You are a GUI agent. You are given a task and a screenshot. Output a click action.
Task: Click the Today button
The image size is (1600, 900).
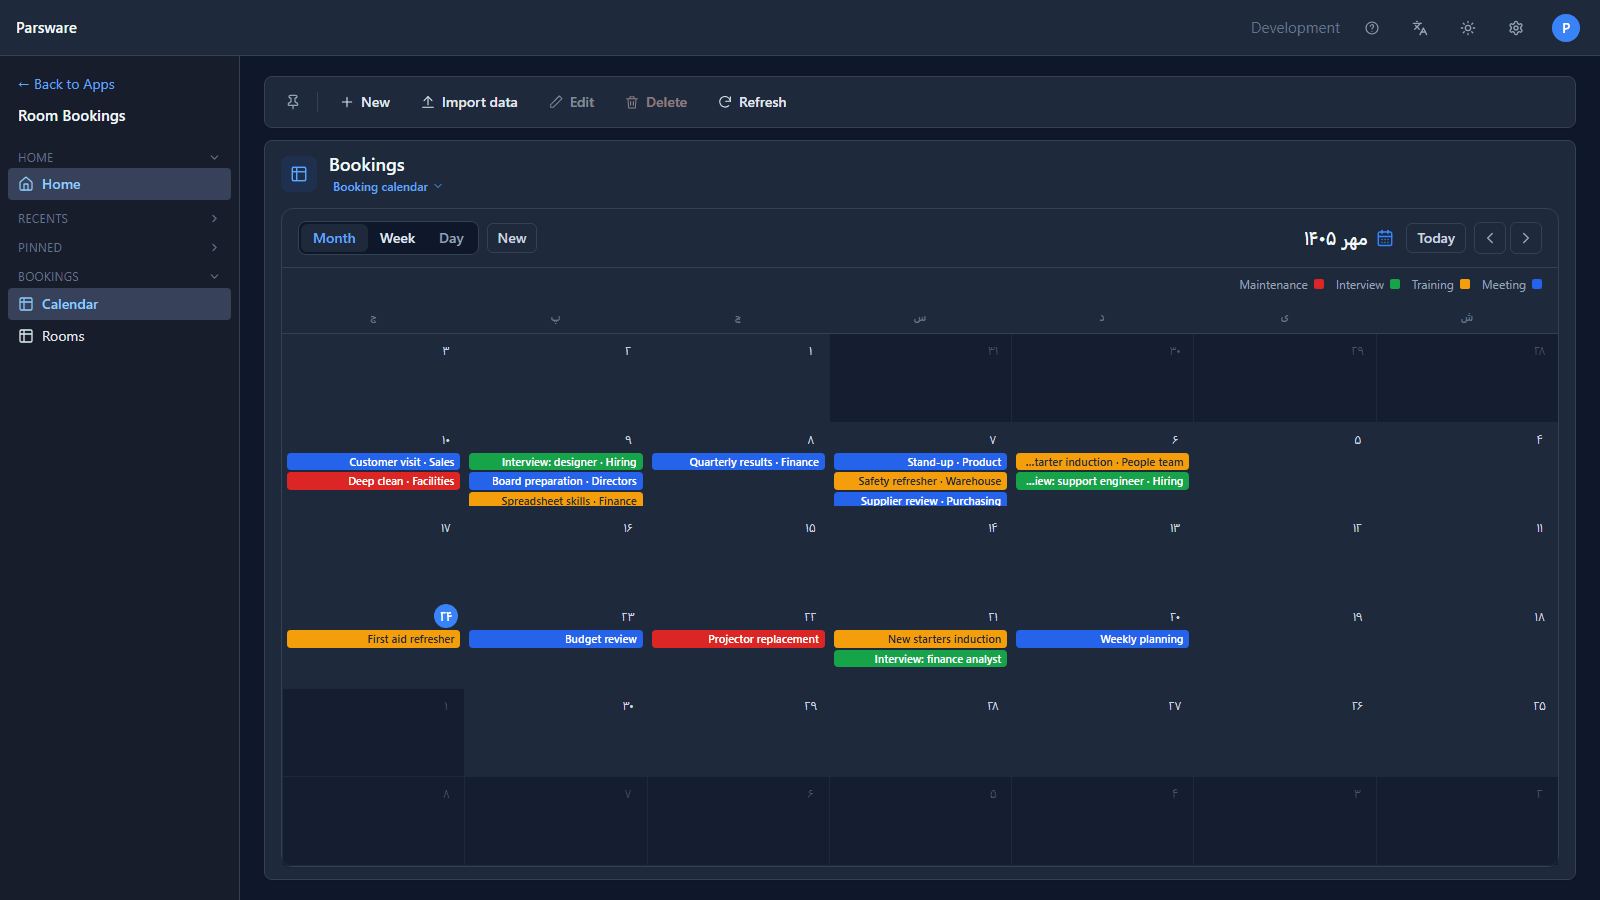point(1436,238)
